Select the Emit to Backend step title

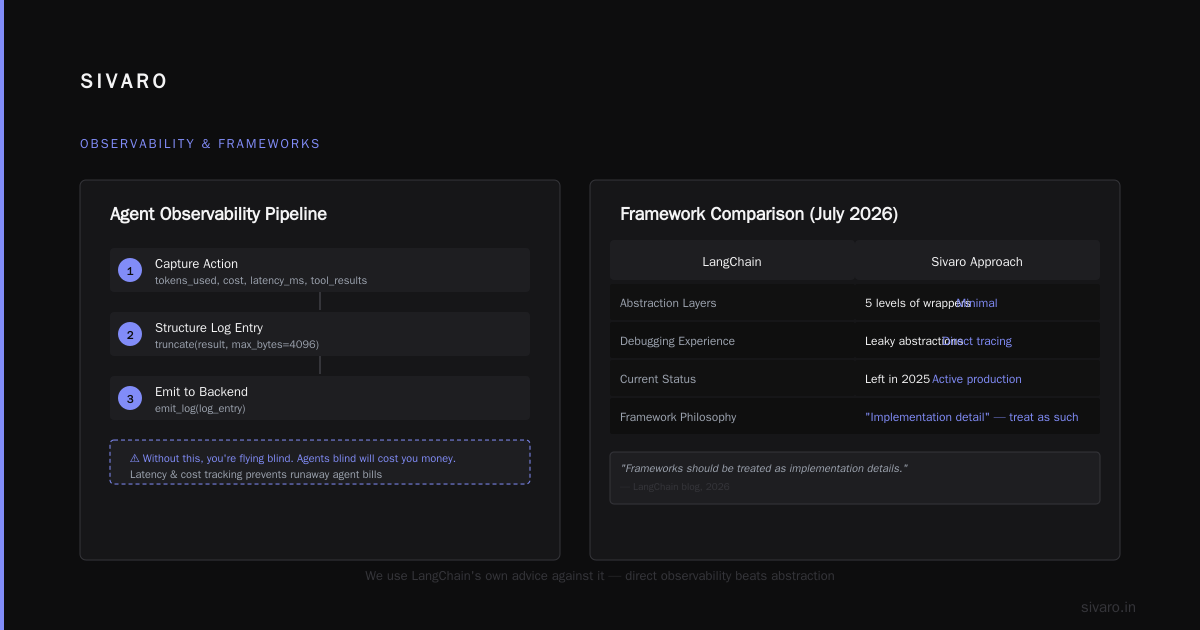pyautogui.click(x=201, y=392)
